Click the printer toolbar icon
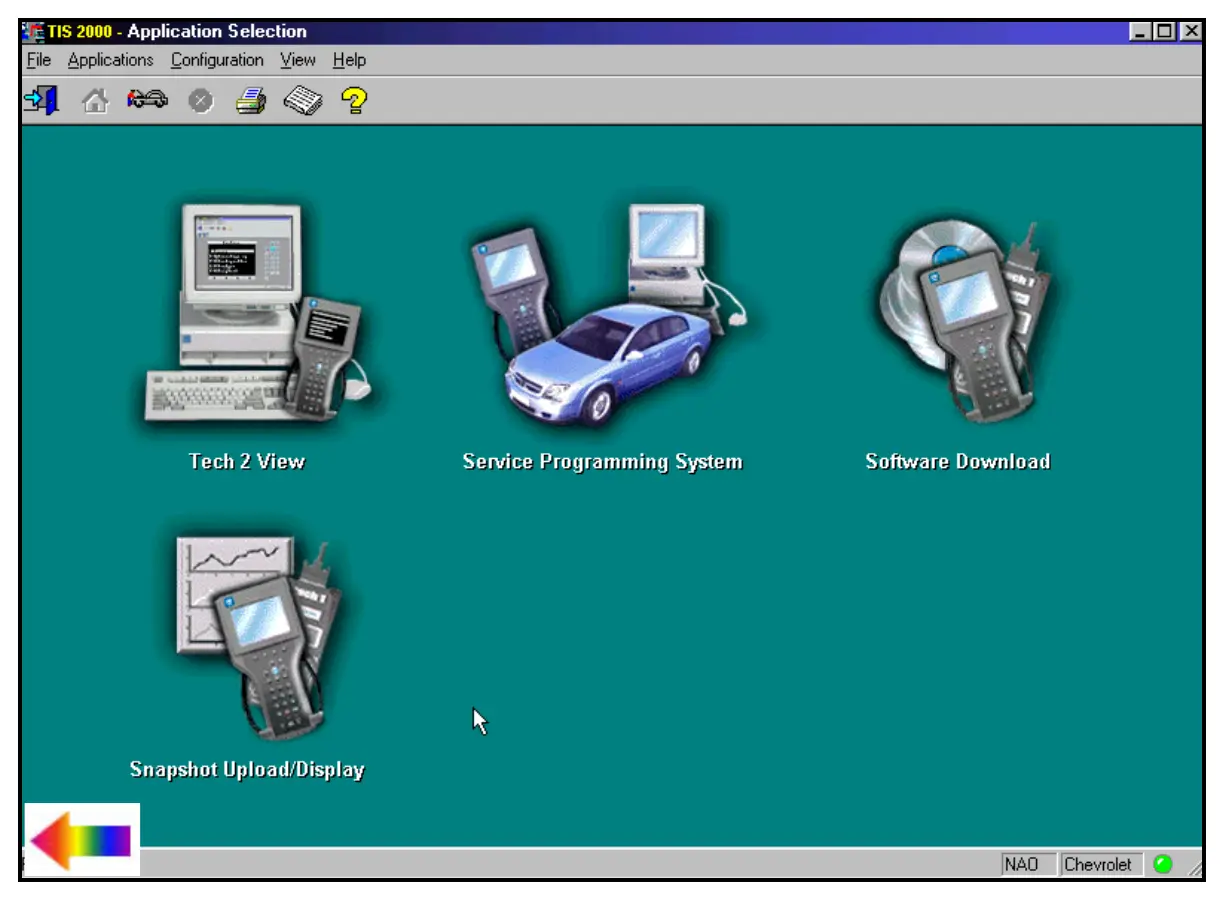 (250, 102)
